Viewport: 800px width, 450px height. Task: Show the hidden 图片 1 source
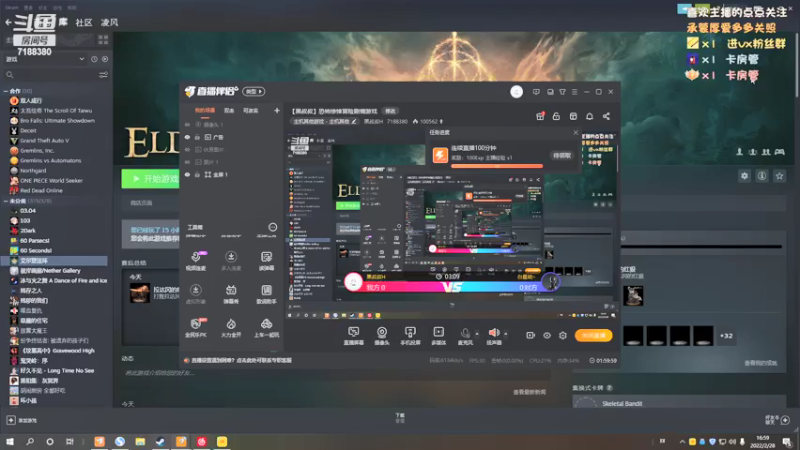tap(187, 162)
